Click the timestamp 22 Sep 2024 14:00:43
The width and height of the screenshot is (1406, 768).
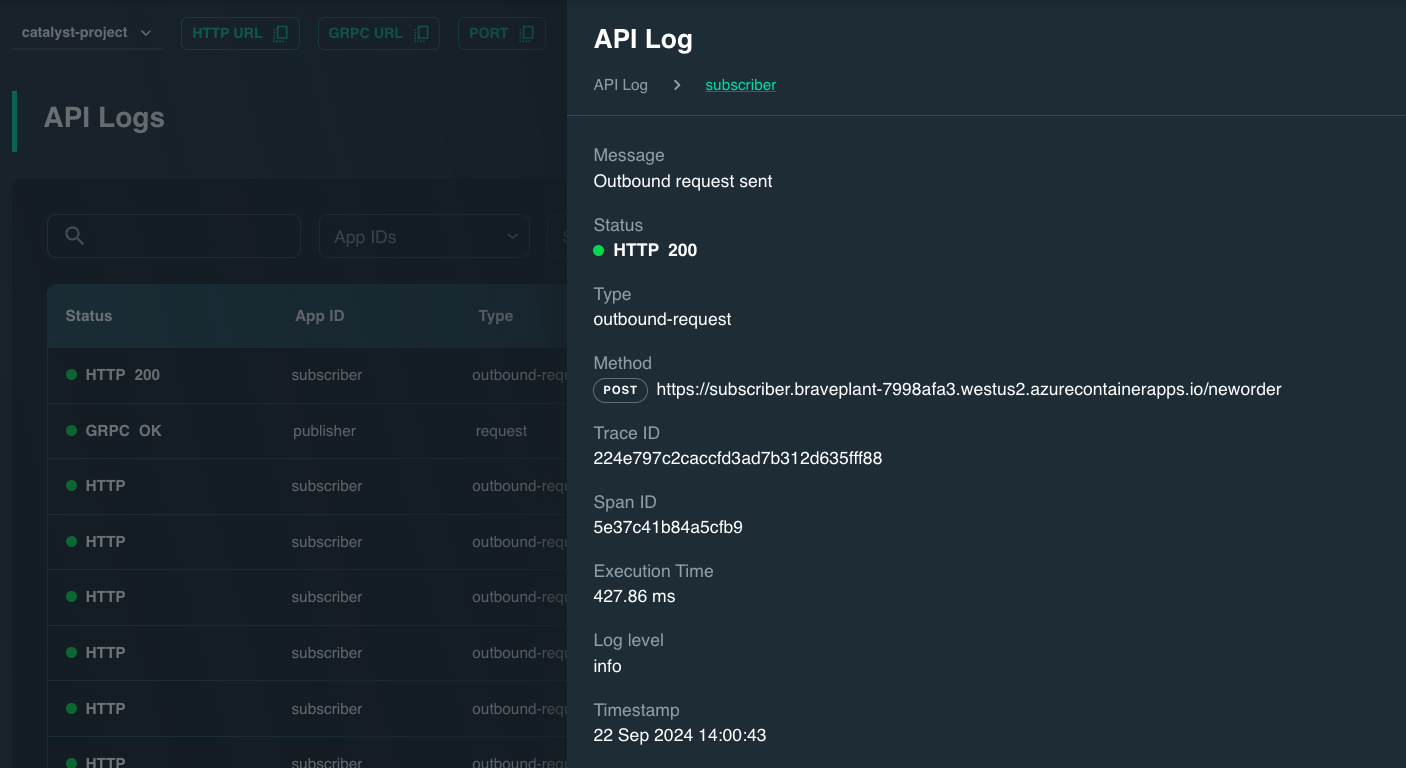click(680, 736)
